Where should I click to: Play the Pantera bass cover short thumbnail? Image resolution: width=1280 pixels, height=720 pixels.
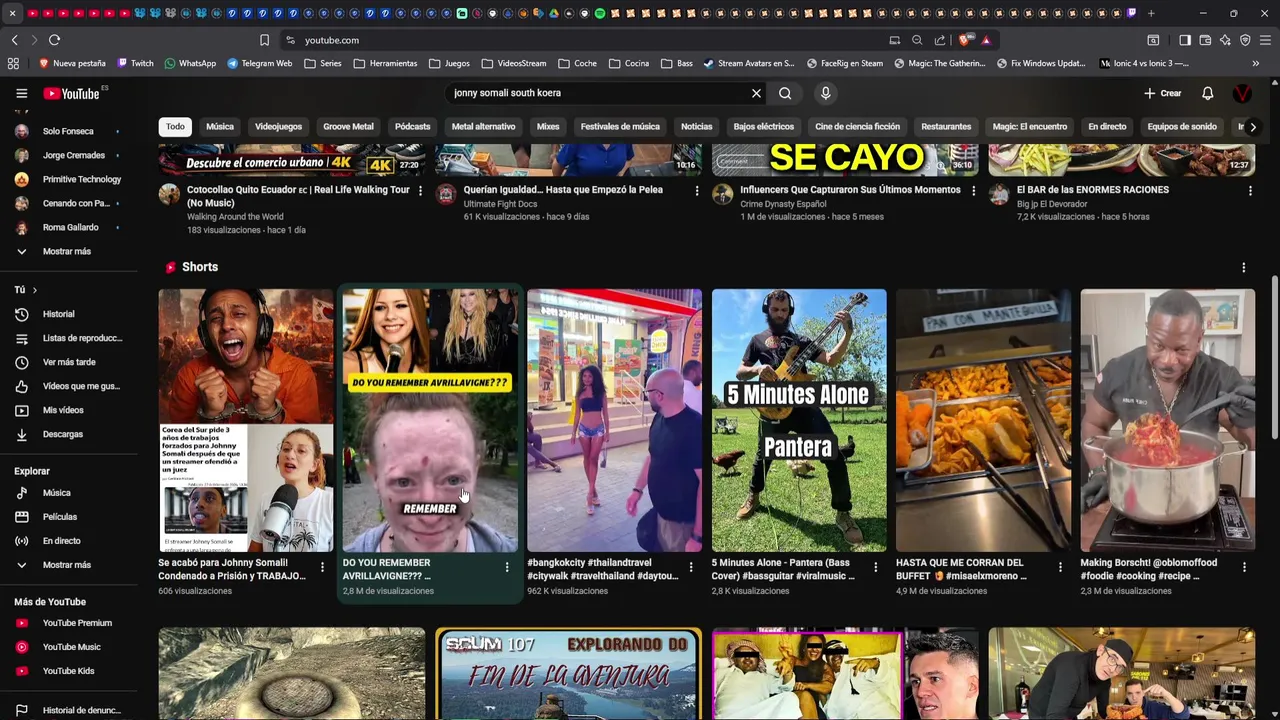pos(799,420)
